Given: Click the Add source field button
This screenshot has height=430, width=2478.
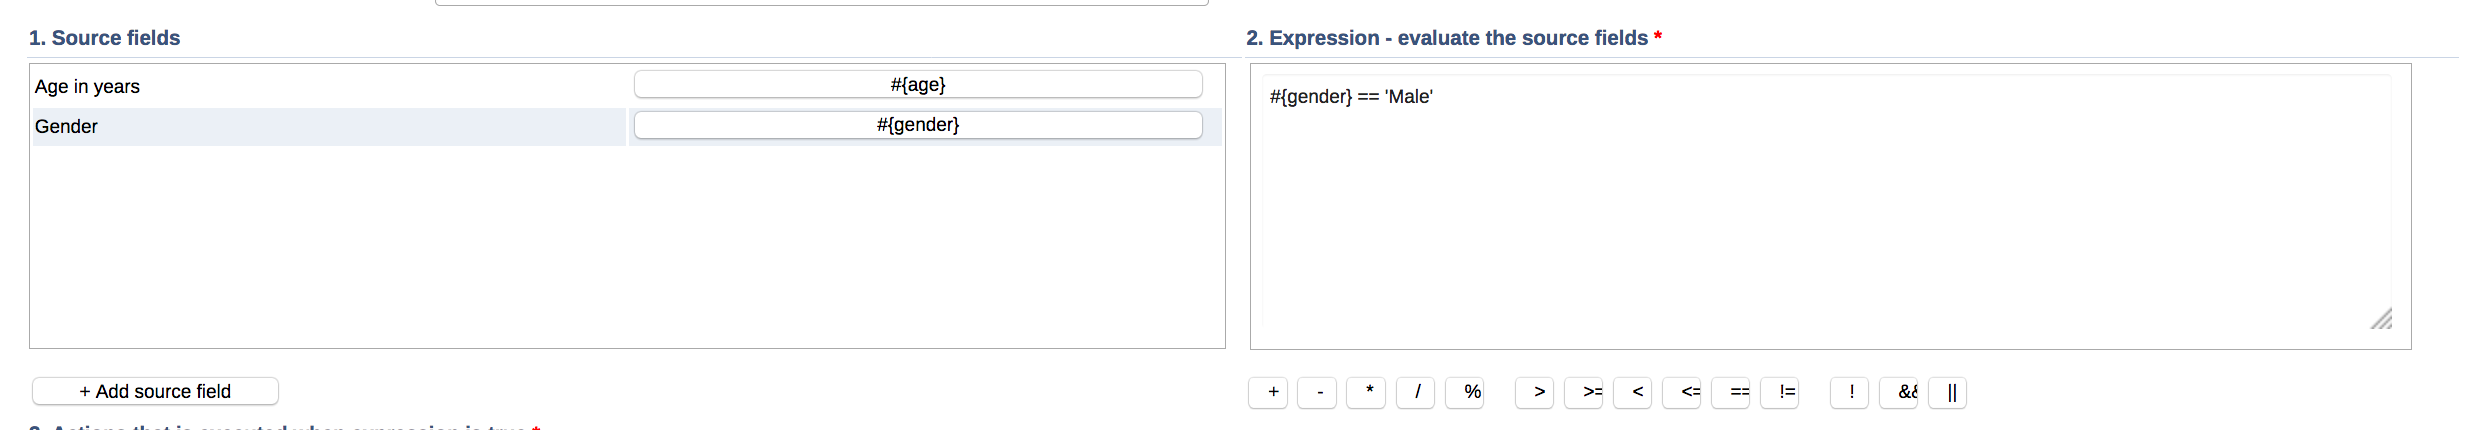Looking at the screenshot, I should (155, 391).
